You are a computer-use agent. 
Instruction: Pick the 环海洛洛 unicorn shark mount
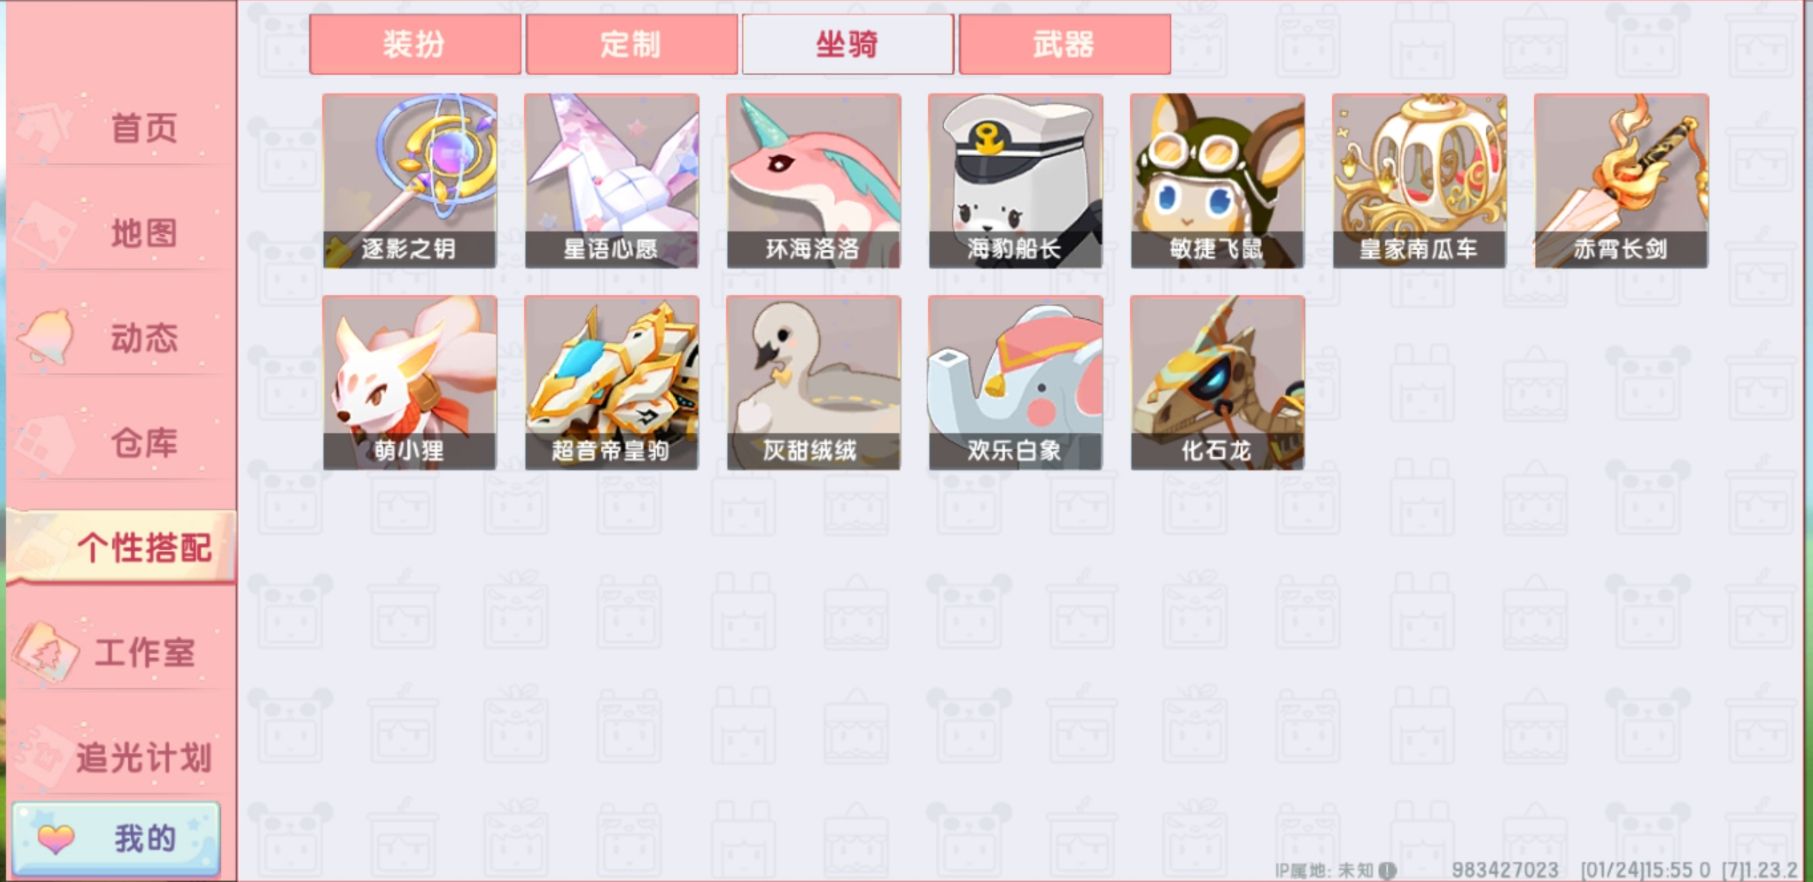click(813, 181)
